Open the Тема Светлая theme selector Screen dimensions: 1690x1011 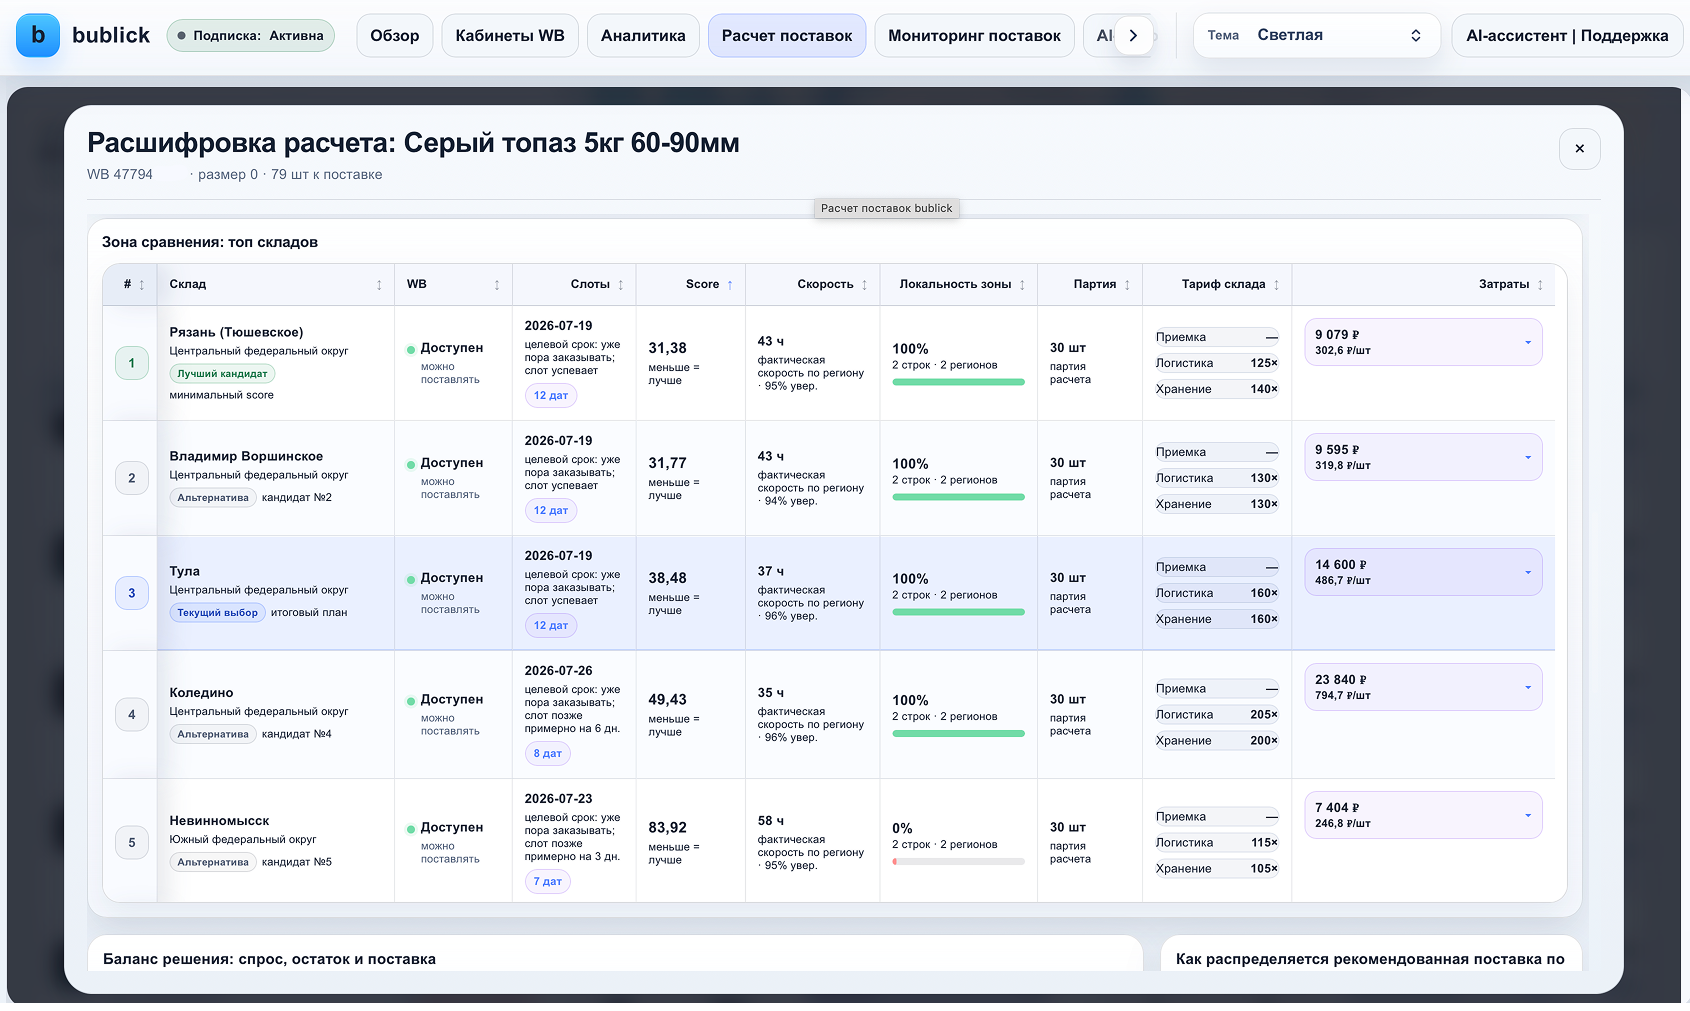(x=1316, y=35)
